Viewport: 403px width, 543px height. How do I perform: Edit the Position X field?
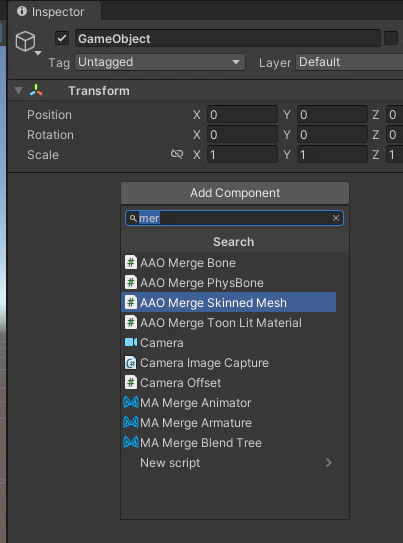242,115
